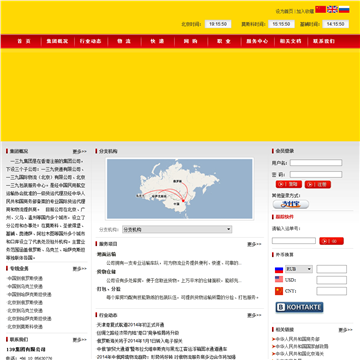The width and height of the screenshot is (360, 360).
Task: Click the US flag beside USD
Action: point(279,280)
